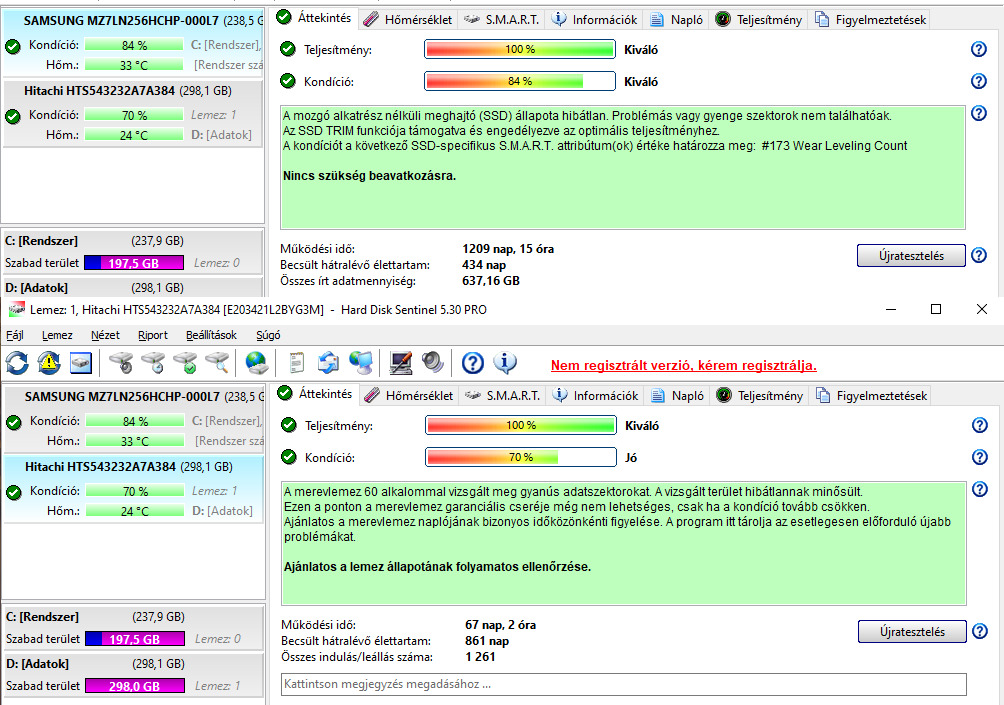
Task: Click the Kondíció 70 % bar in overview
Action: click(x=521, y=457)
